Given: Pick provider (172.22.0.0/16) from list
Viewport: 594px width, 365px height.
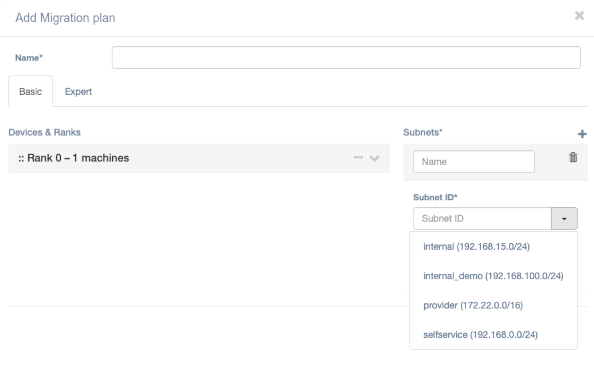Looking at the screenshot, I should click(473, 306).
